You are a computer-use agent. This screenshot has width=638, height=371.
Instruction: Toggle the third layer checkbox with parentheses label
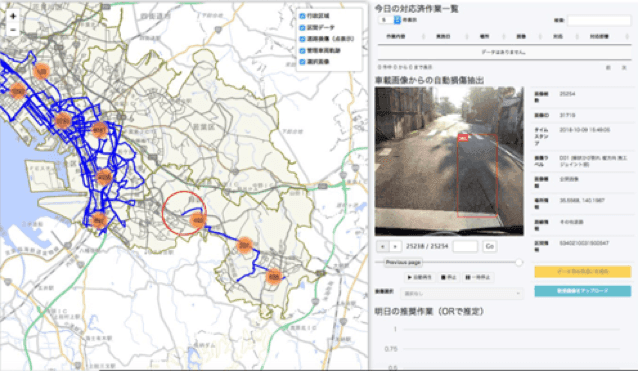pyautogui.click(x=302, y=39)
